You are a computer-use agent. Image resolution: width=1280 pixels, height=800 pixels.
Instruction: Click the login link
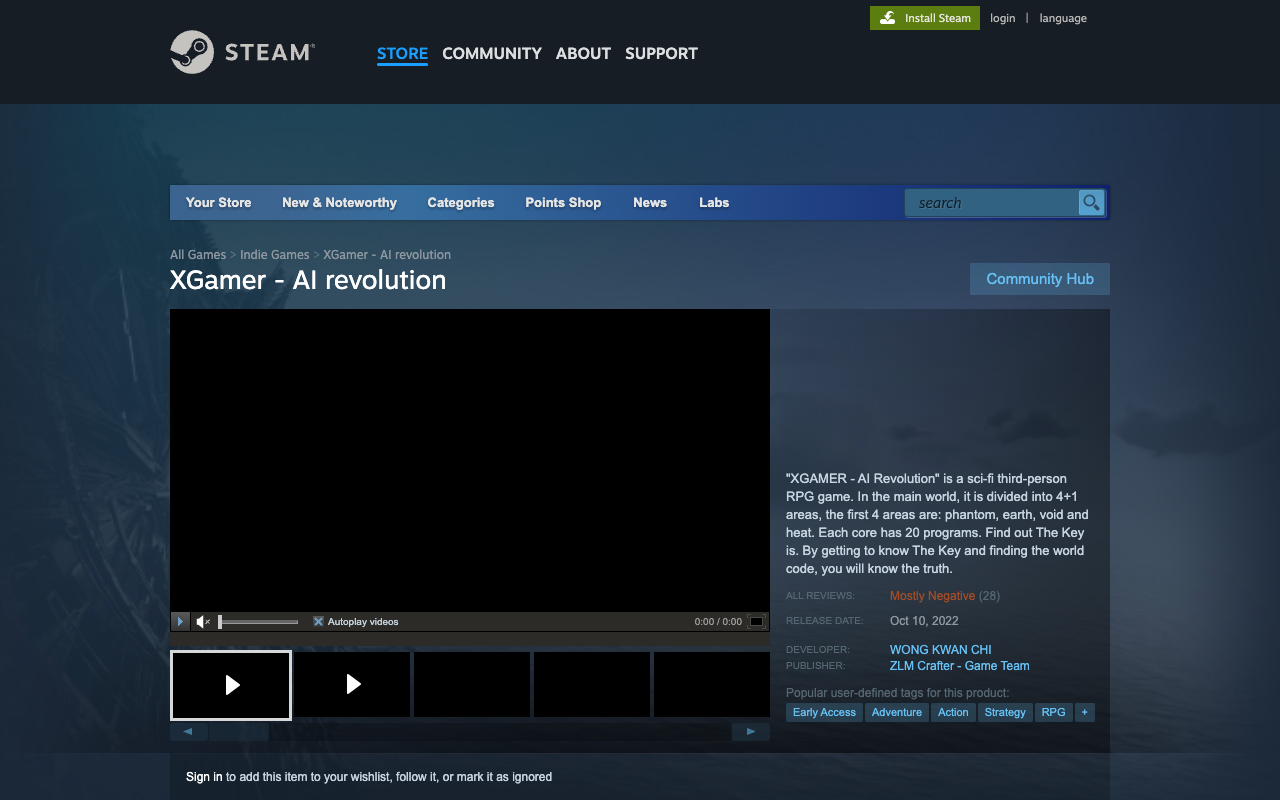click(x=1002, y=18)
